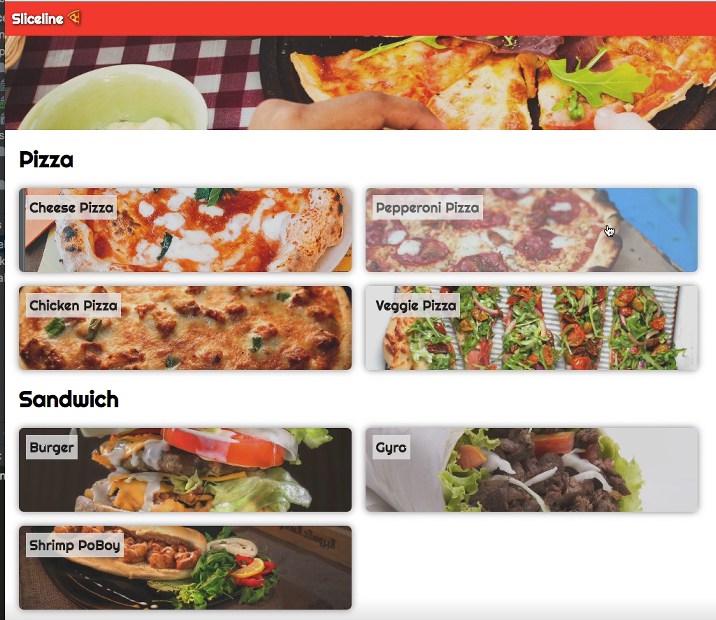Click the Burger label text

point(52,447)
